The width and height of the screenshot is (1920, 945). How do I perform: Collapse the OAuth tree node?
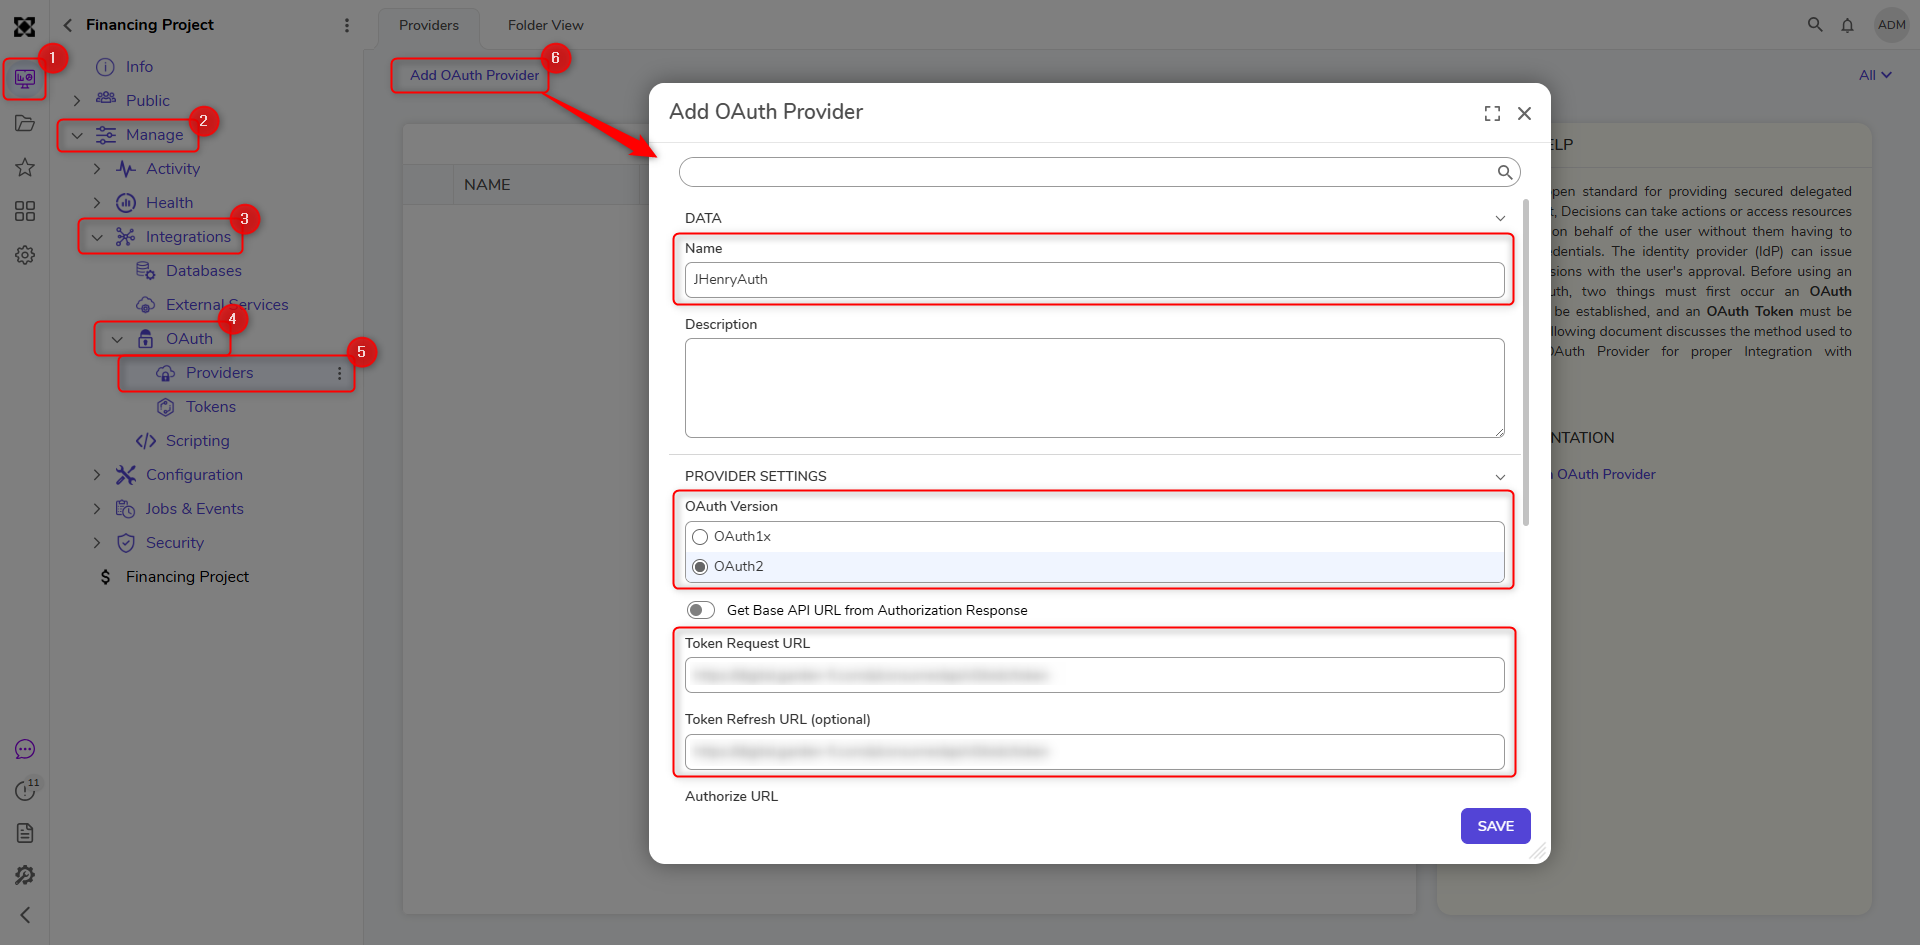point(117,339)
